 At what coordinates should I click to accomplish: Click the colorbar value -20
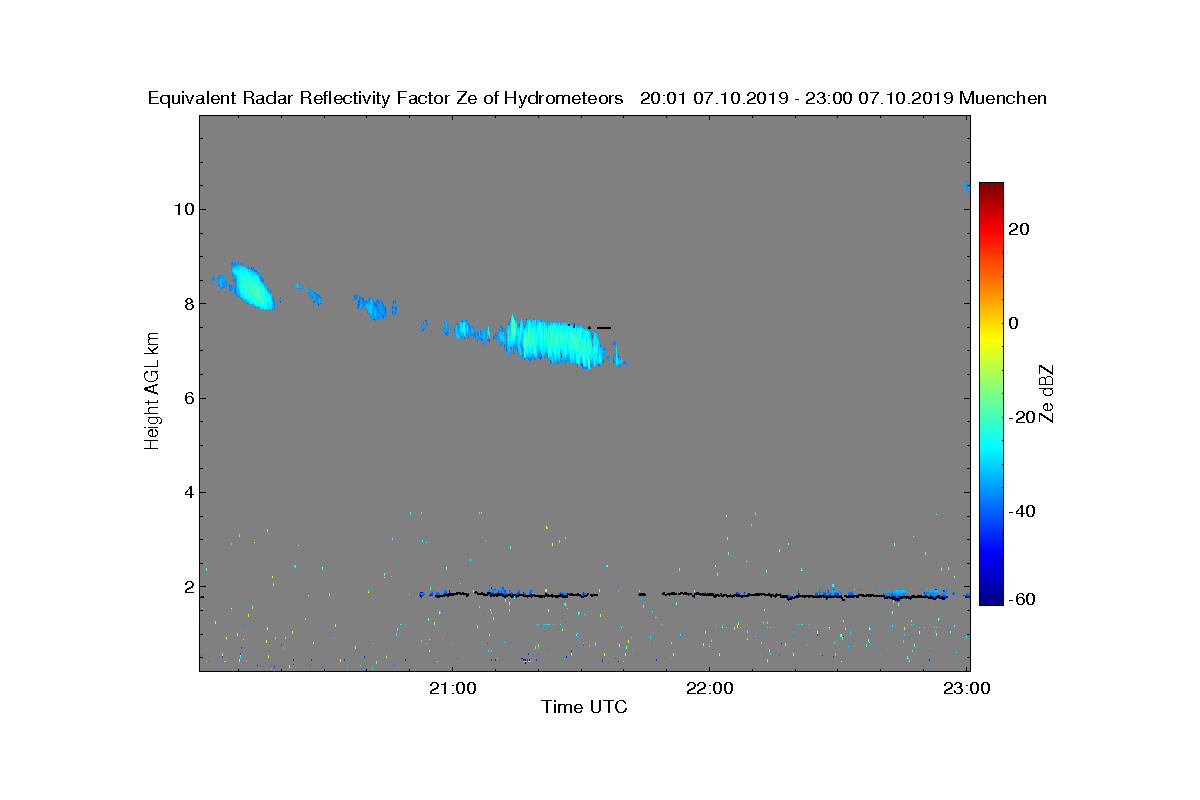click(x=1022, y=417)
